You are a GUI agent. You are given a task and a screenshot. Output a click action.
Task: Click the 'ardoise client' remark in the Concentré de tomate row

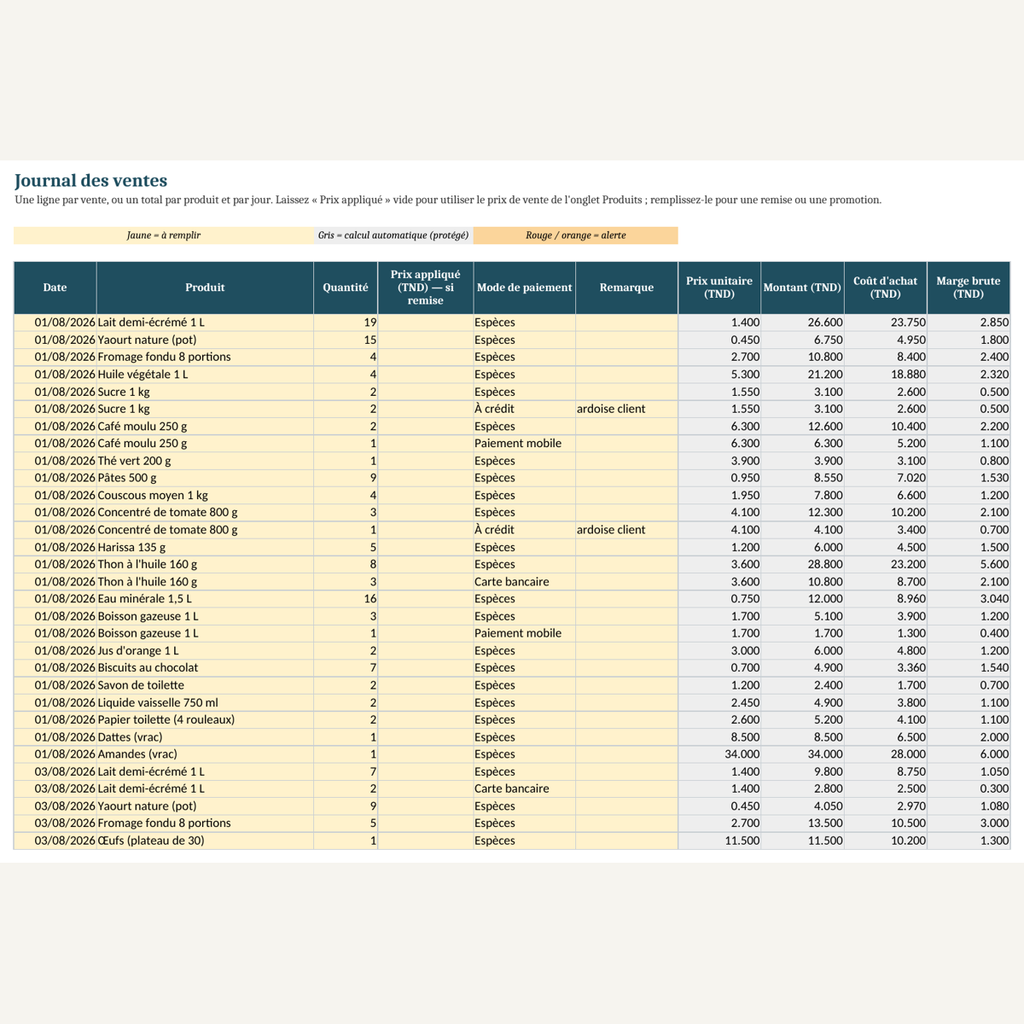pyautogui.click(x=626, y=530)
